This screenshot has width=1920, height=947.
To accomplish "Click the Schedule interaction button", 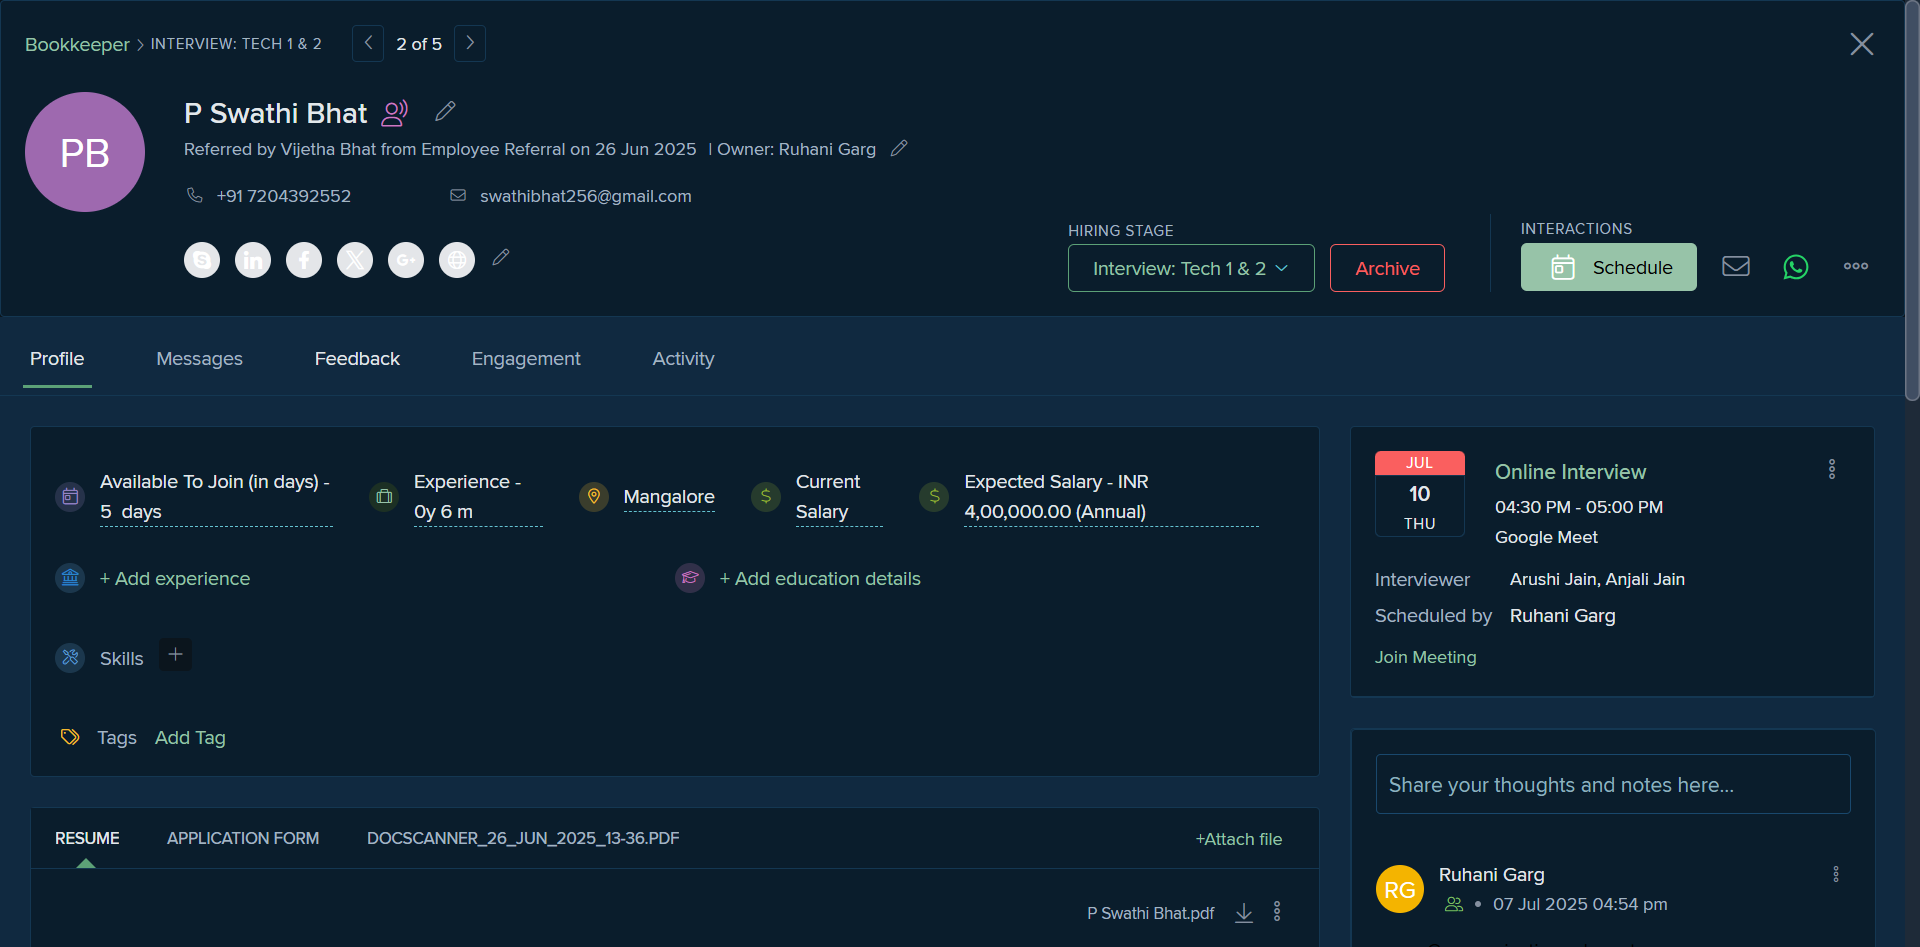I will pos(1608,267).
